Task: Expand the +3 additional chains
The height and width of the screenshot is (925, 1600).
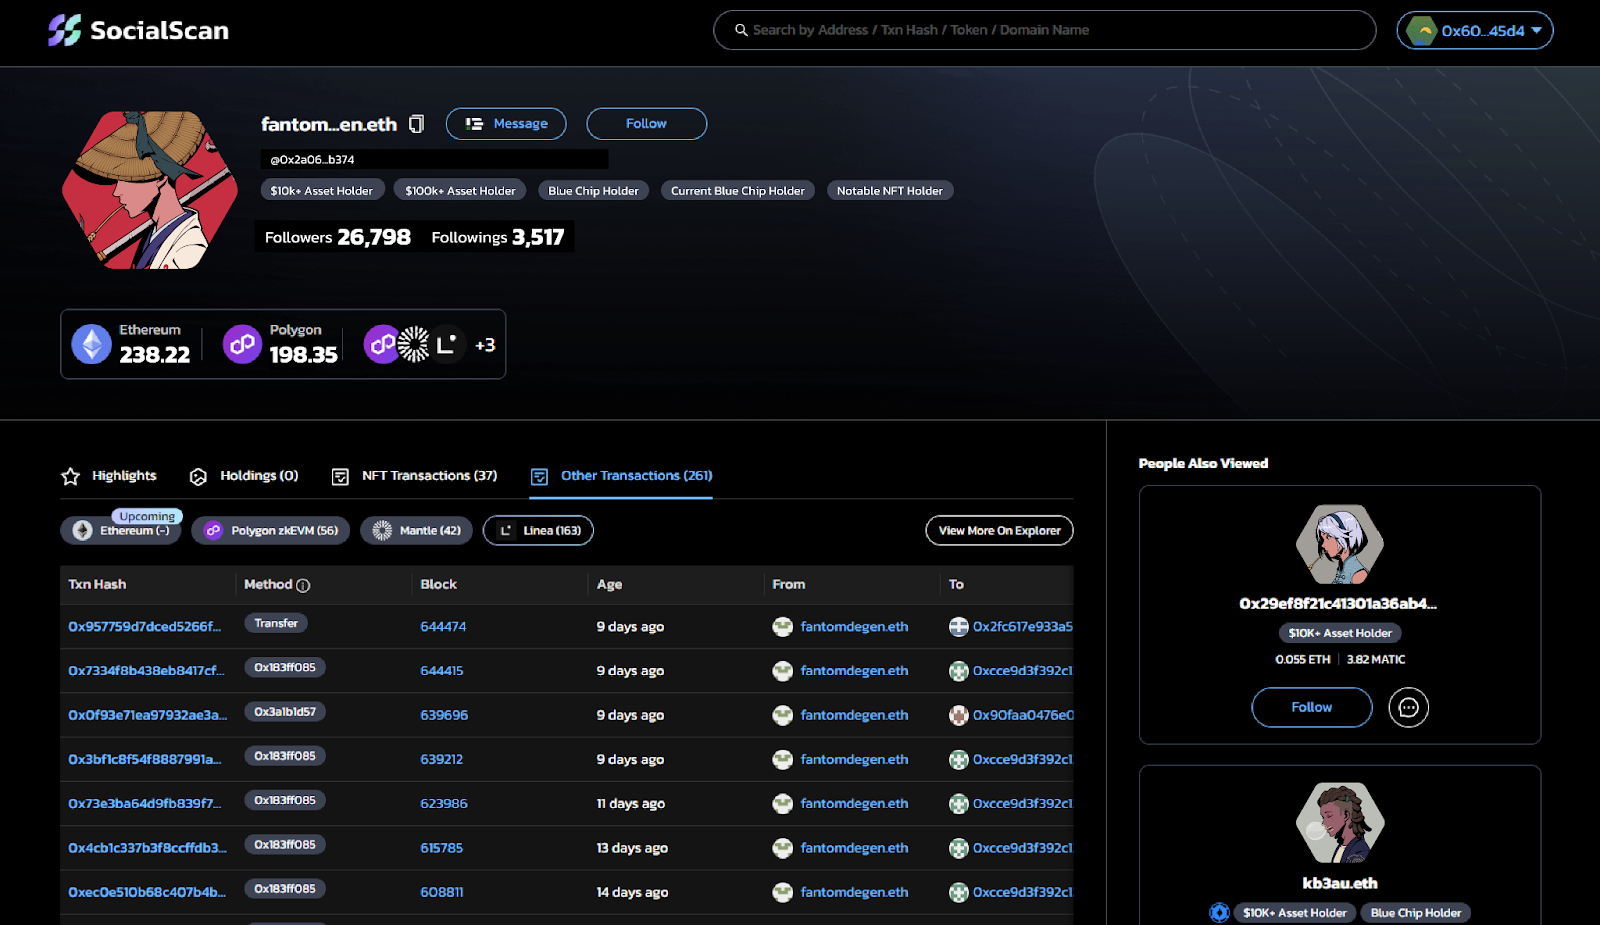Action: 485,345
